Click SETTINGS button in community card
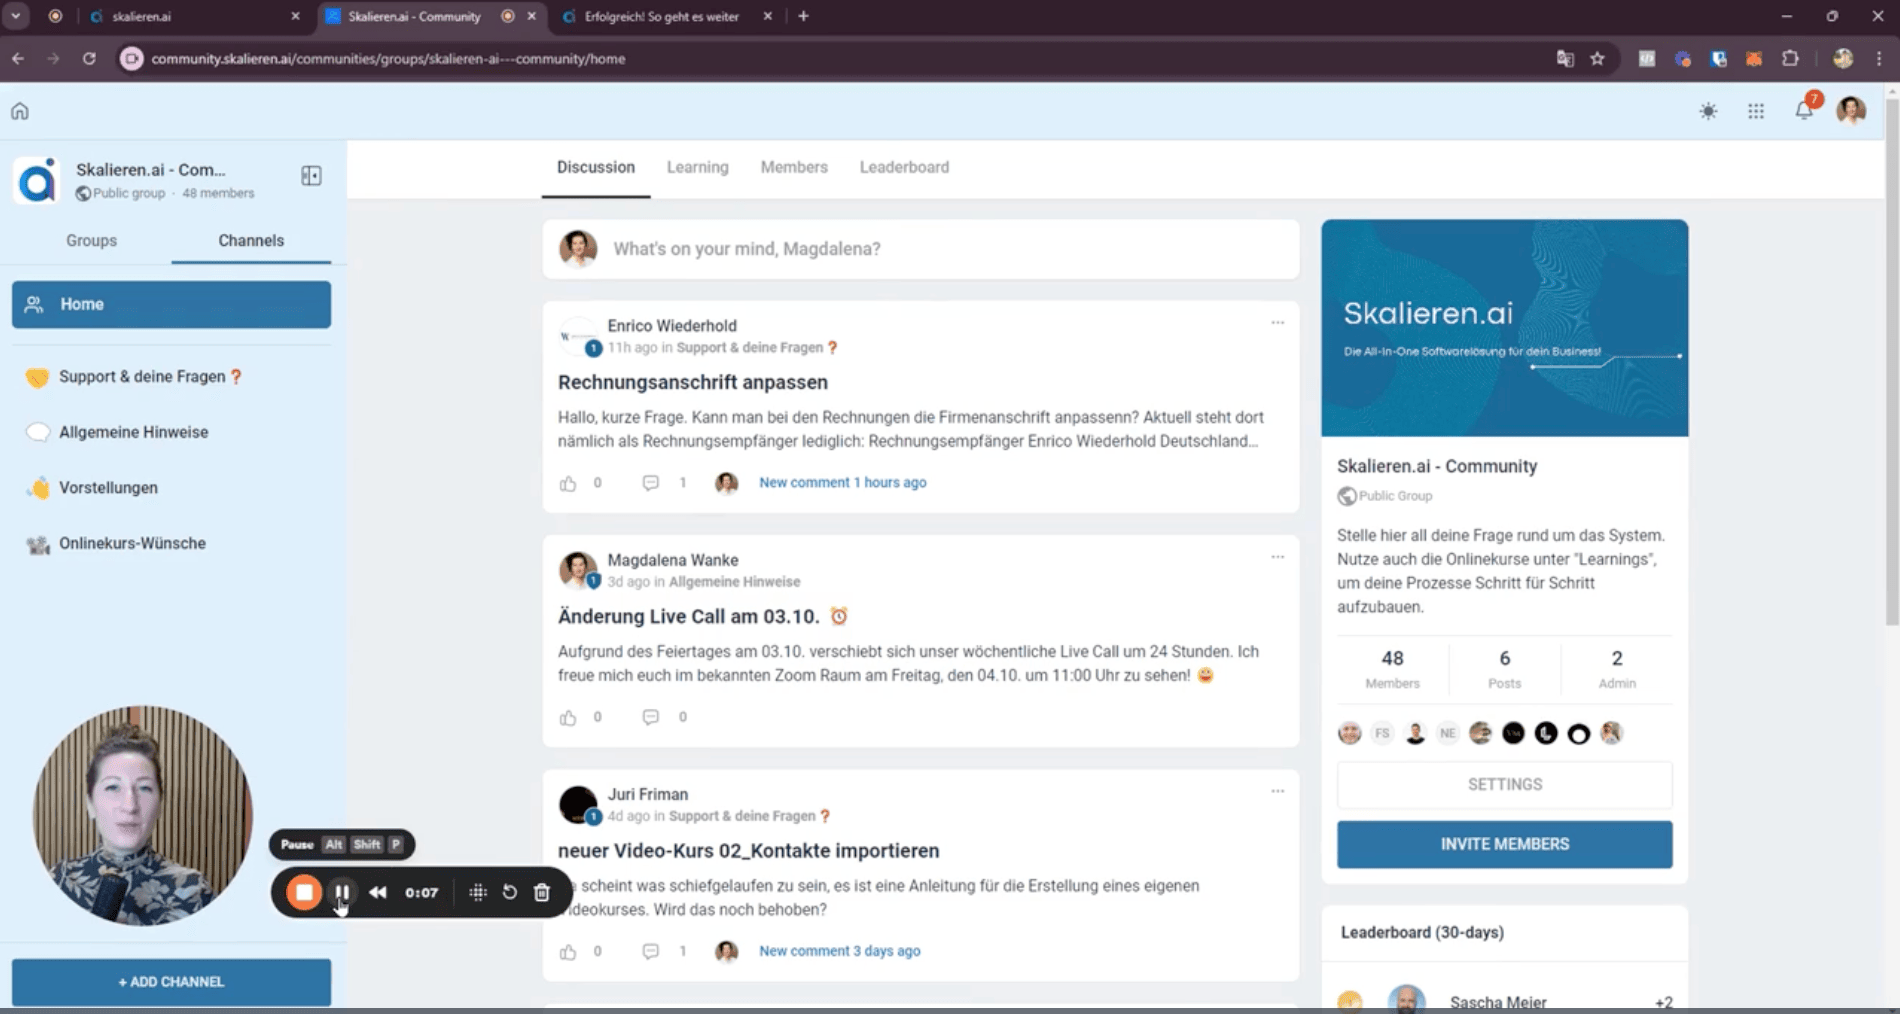Image resolution: width=1900 pixels, height=1014 pixels. [x=1504, y=785]
